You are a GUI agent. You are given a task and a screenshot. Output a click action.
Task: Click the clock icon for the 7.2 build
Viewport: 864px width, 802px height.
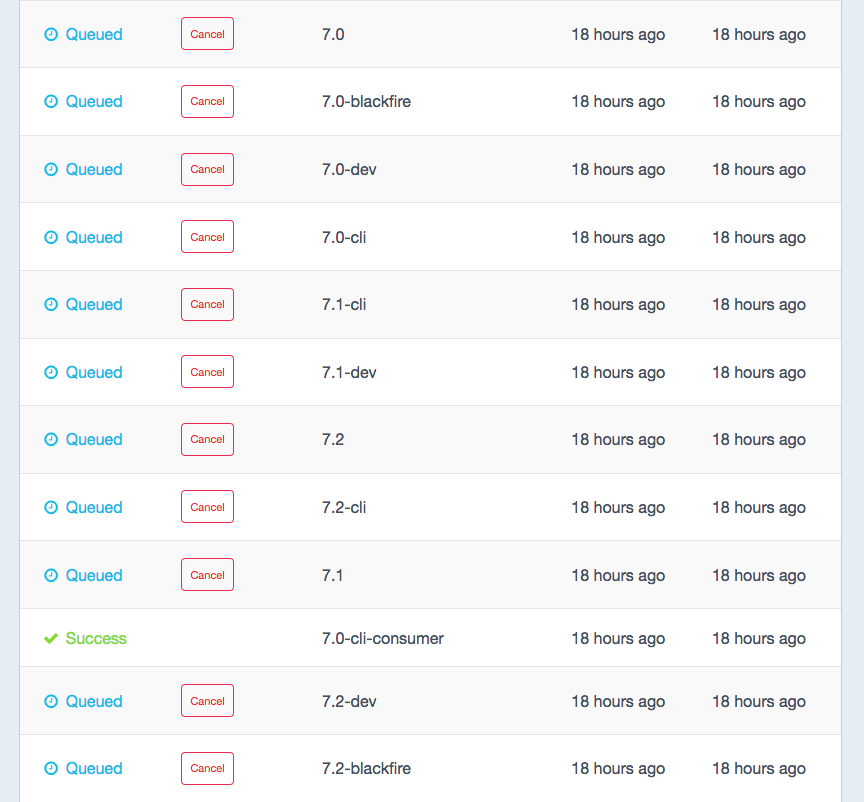pyautogui.click(x=50, y=439)
